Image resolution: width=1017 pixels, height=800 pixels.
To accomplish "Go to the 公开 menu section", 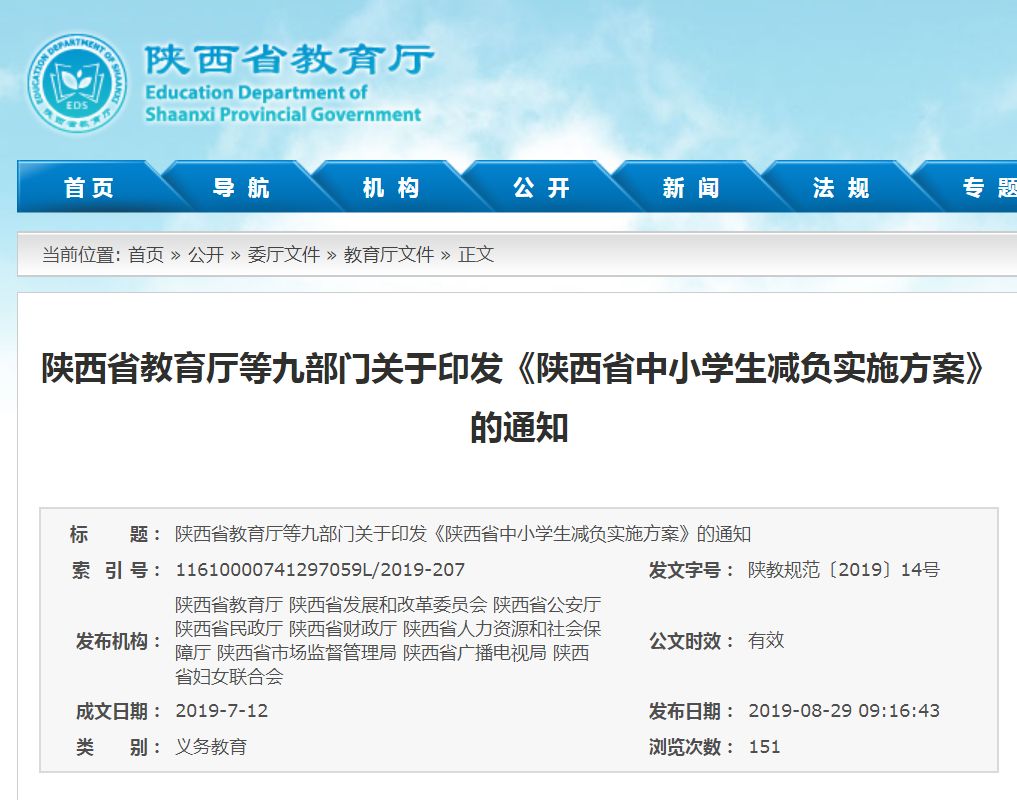I will [541, 188].
